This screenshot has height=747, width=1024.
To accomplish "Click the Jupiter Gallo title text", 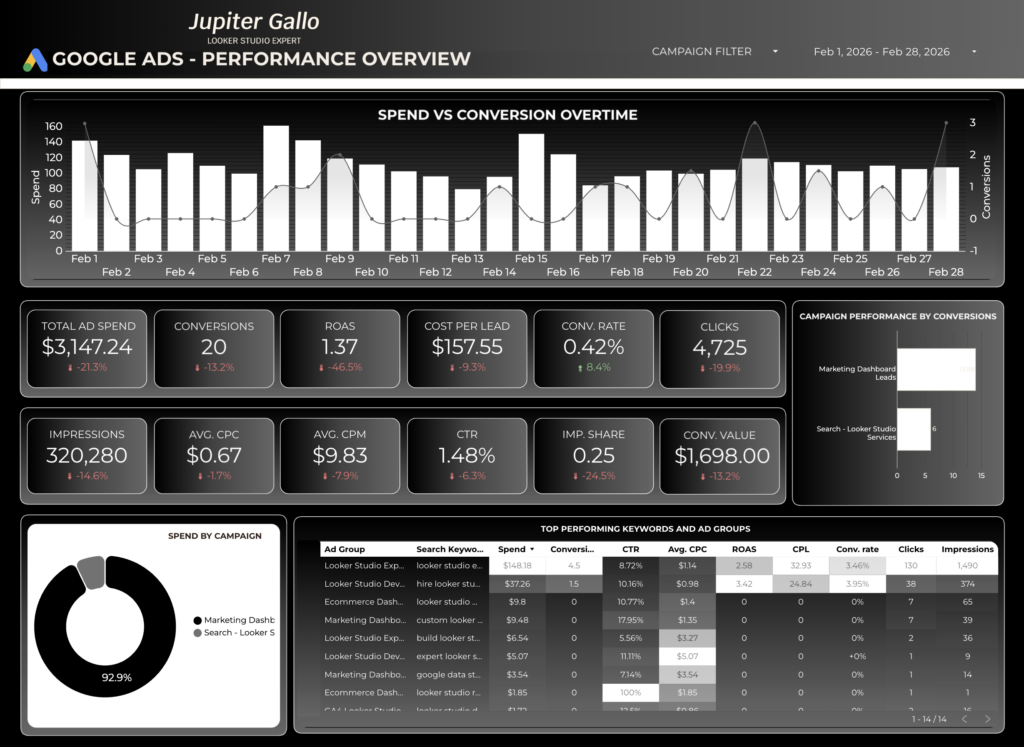I will click(x=254, y=21).
